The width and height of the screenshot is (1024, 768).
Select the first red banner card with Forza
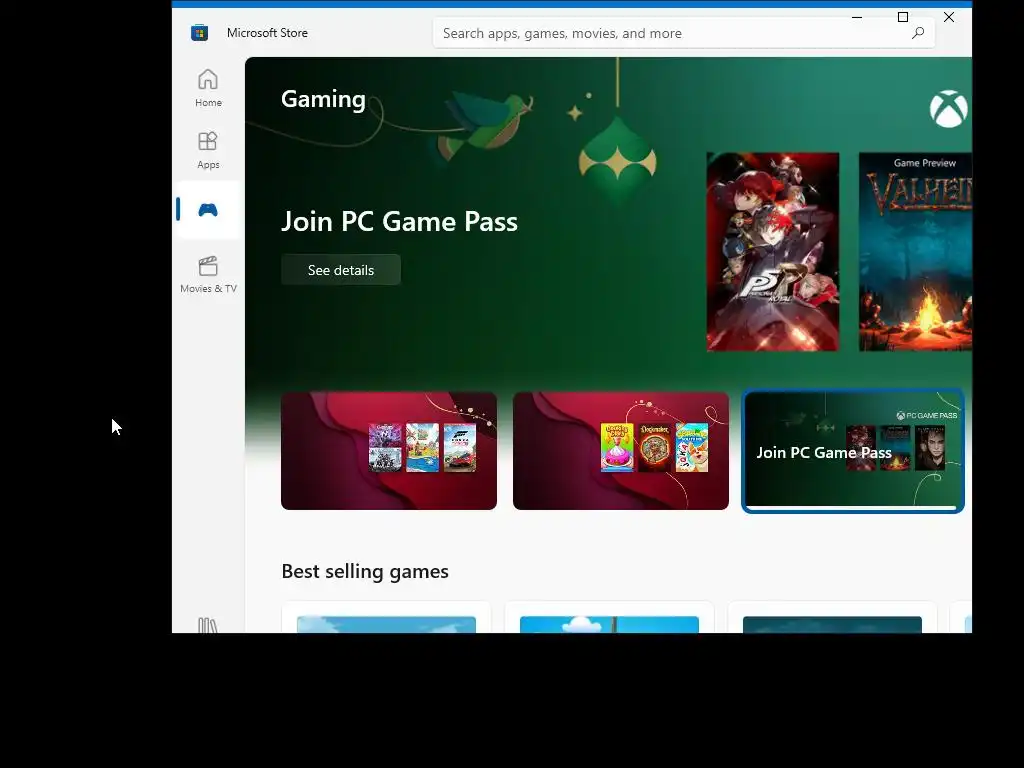coord(389,451)
